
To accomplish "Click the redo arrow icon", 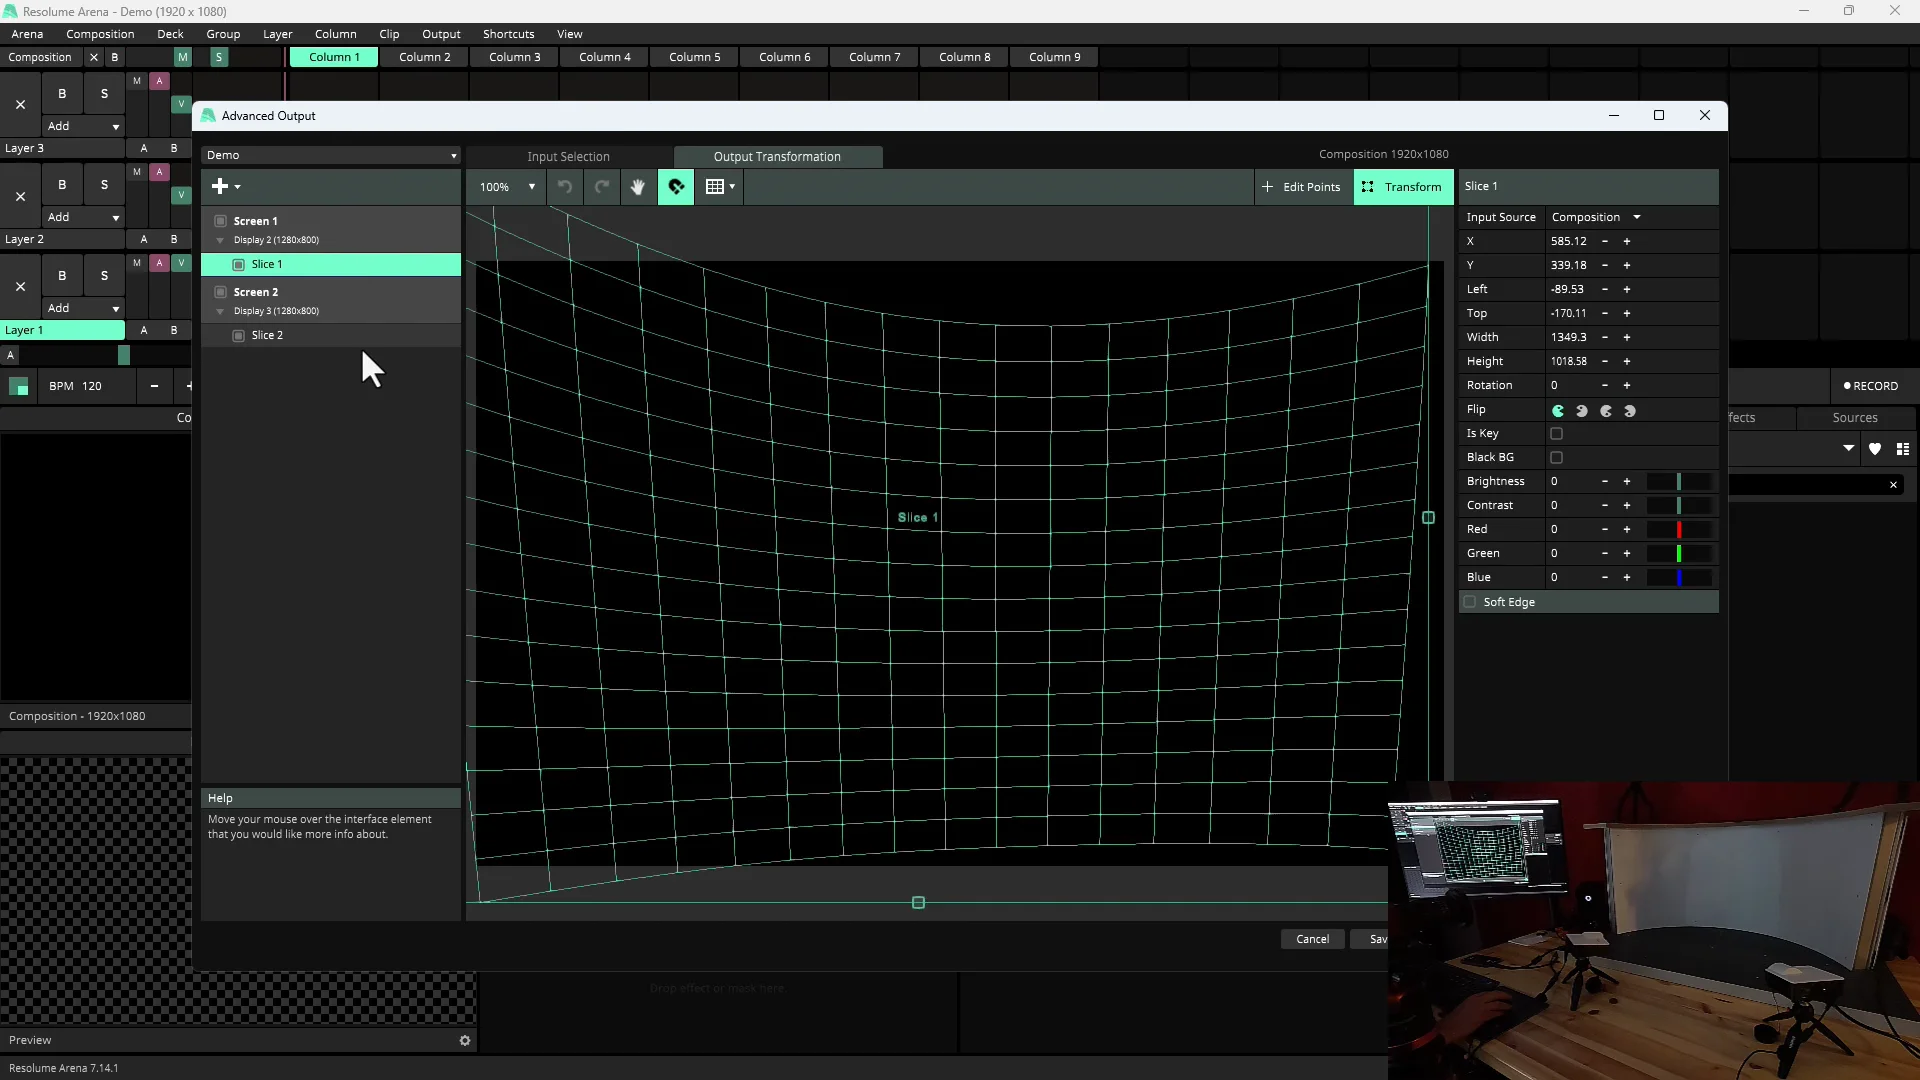I will point(601,187).
